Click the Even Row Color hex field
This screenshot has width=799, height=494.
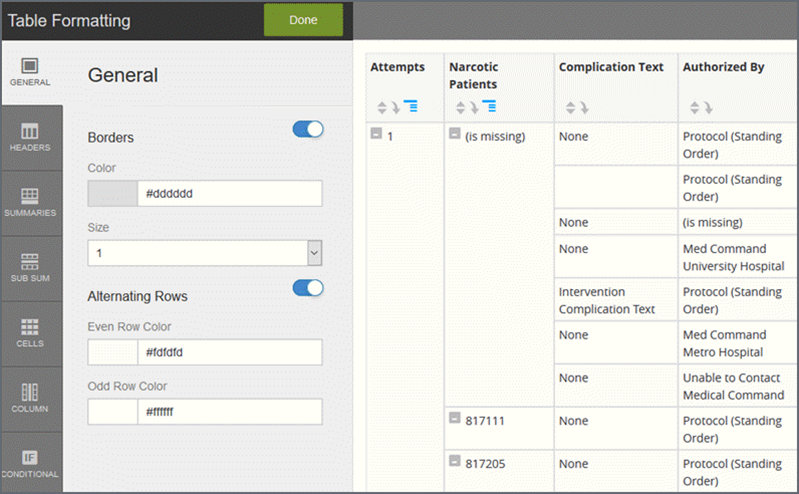pos(230,352)
